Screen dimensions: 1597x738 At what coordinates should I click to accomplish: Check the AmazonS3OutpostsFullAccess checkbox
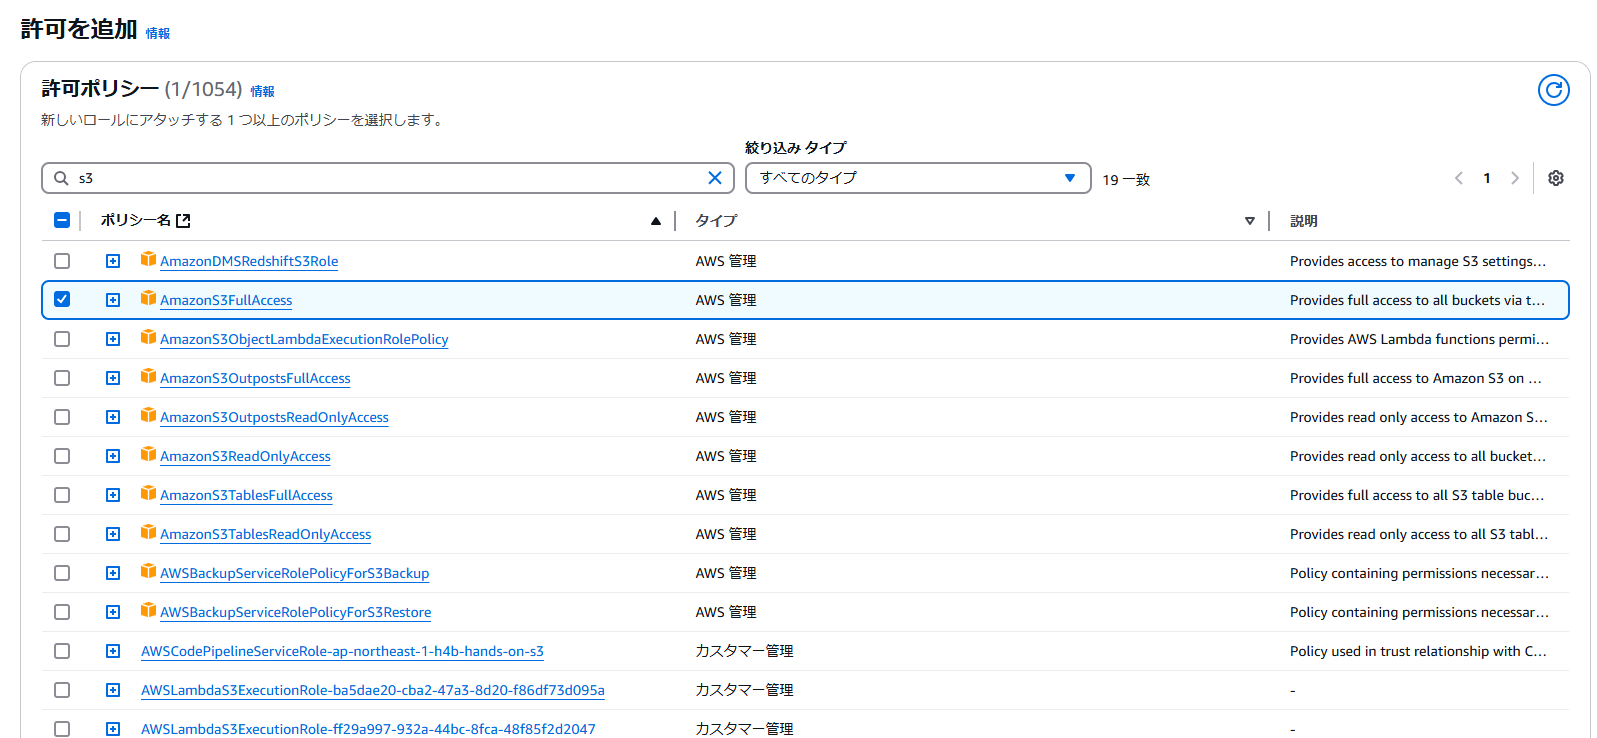(62, 378)
